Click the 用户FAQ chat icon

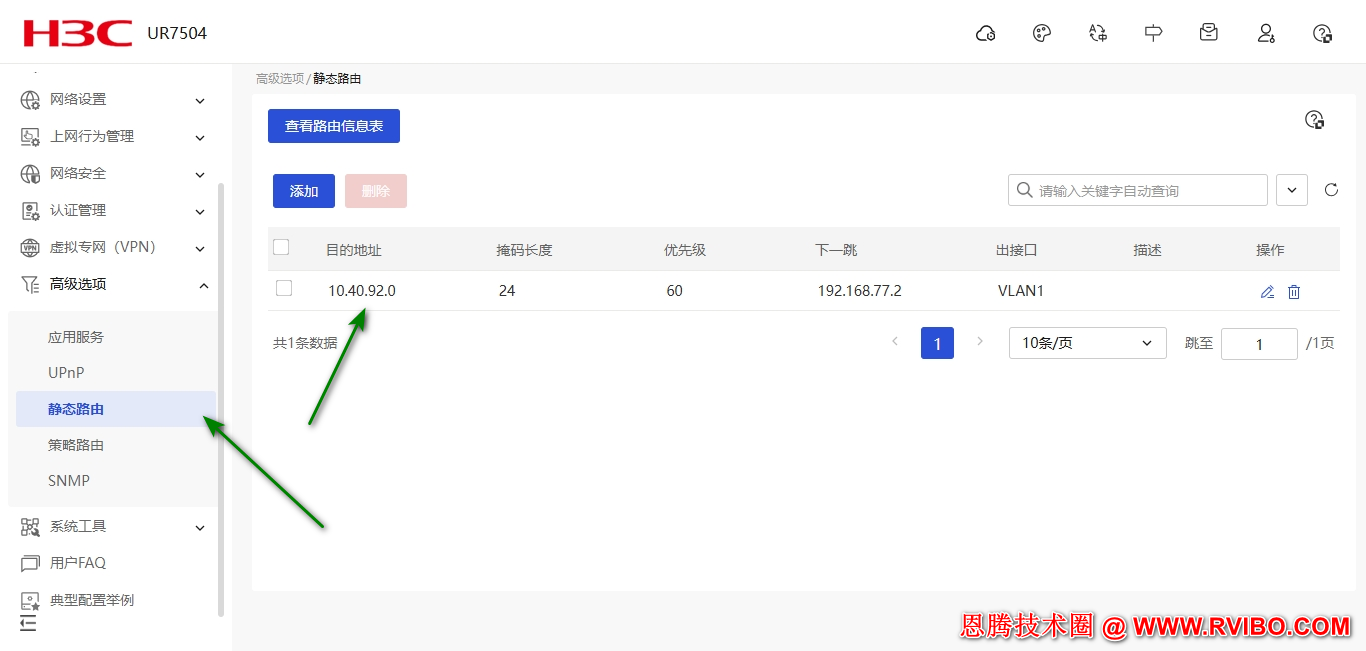tap(30, 564)
